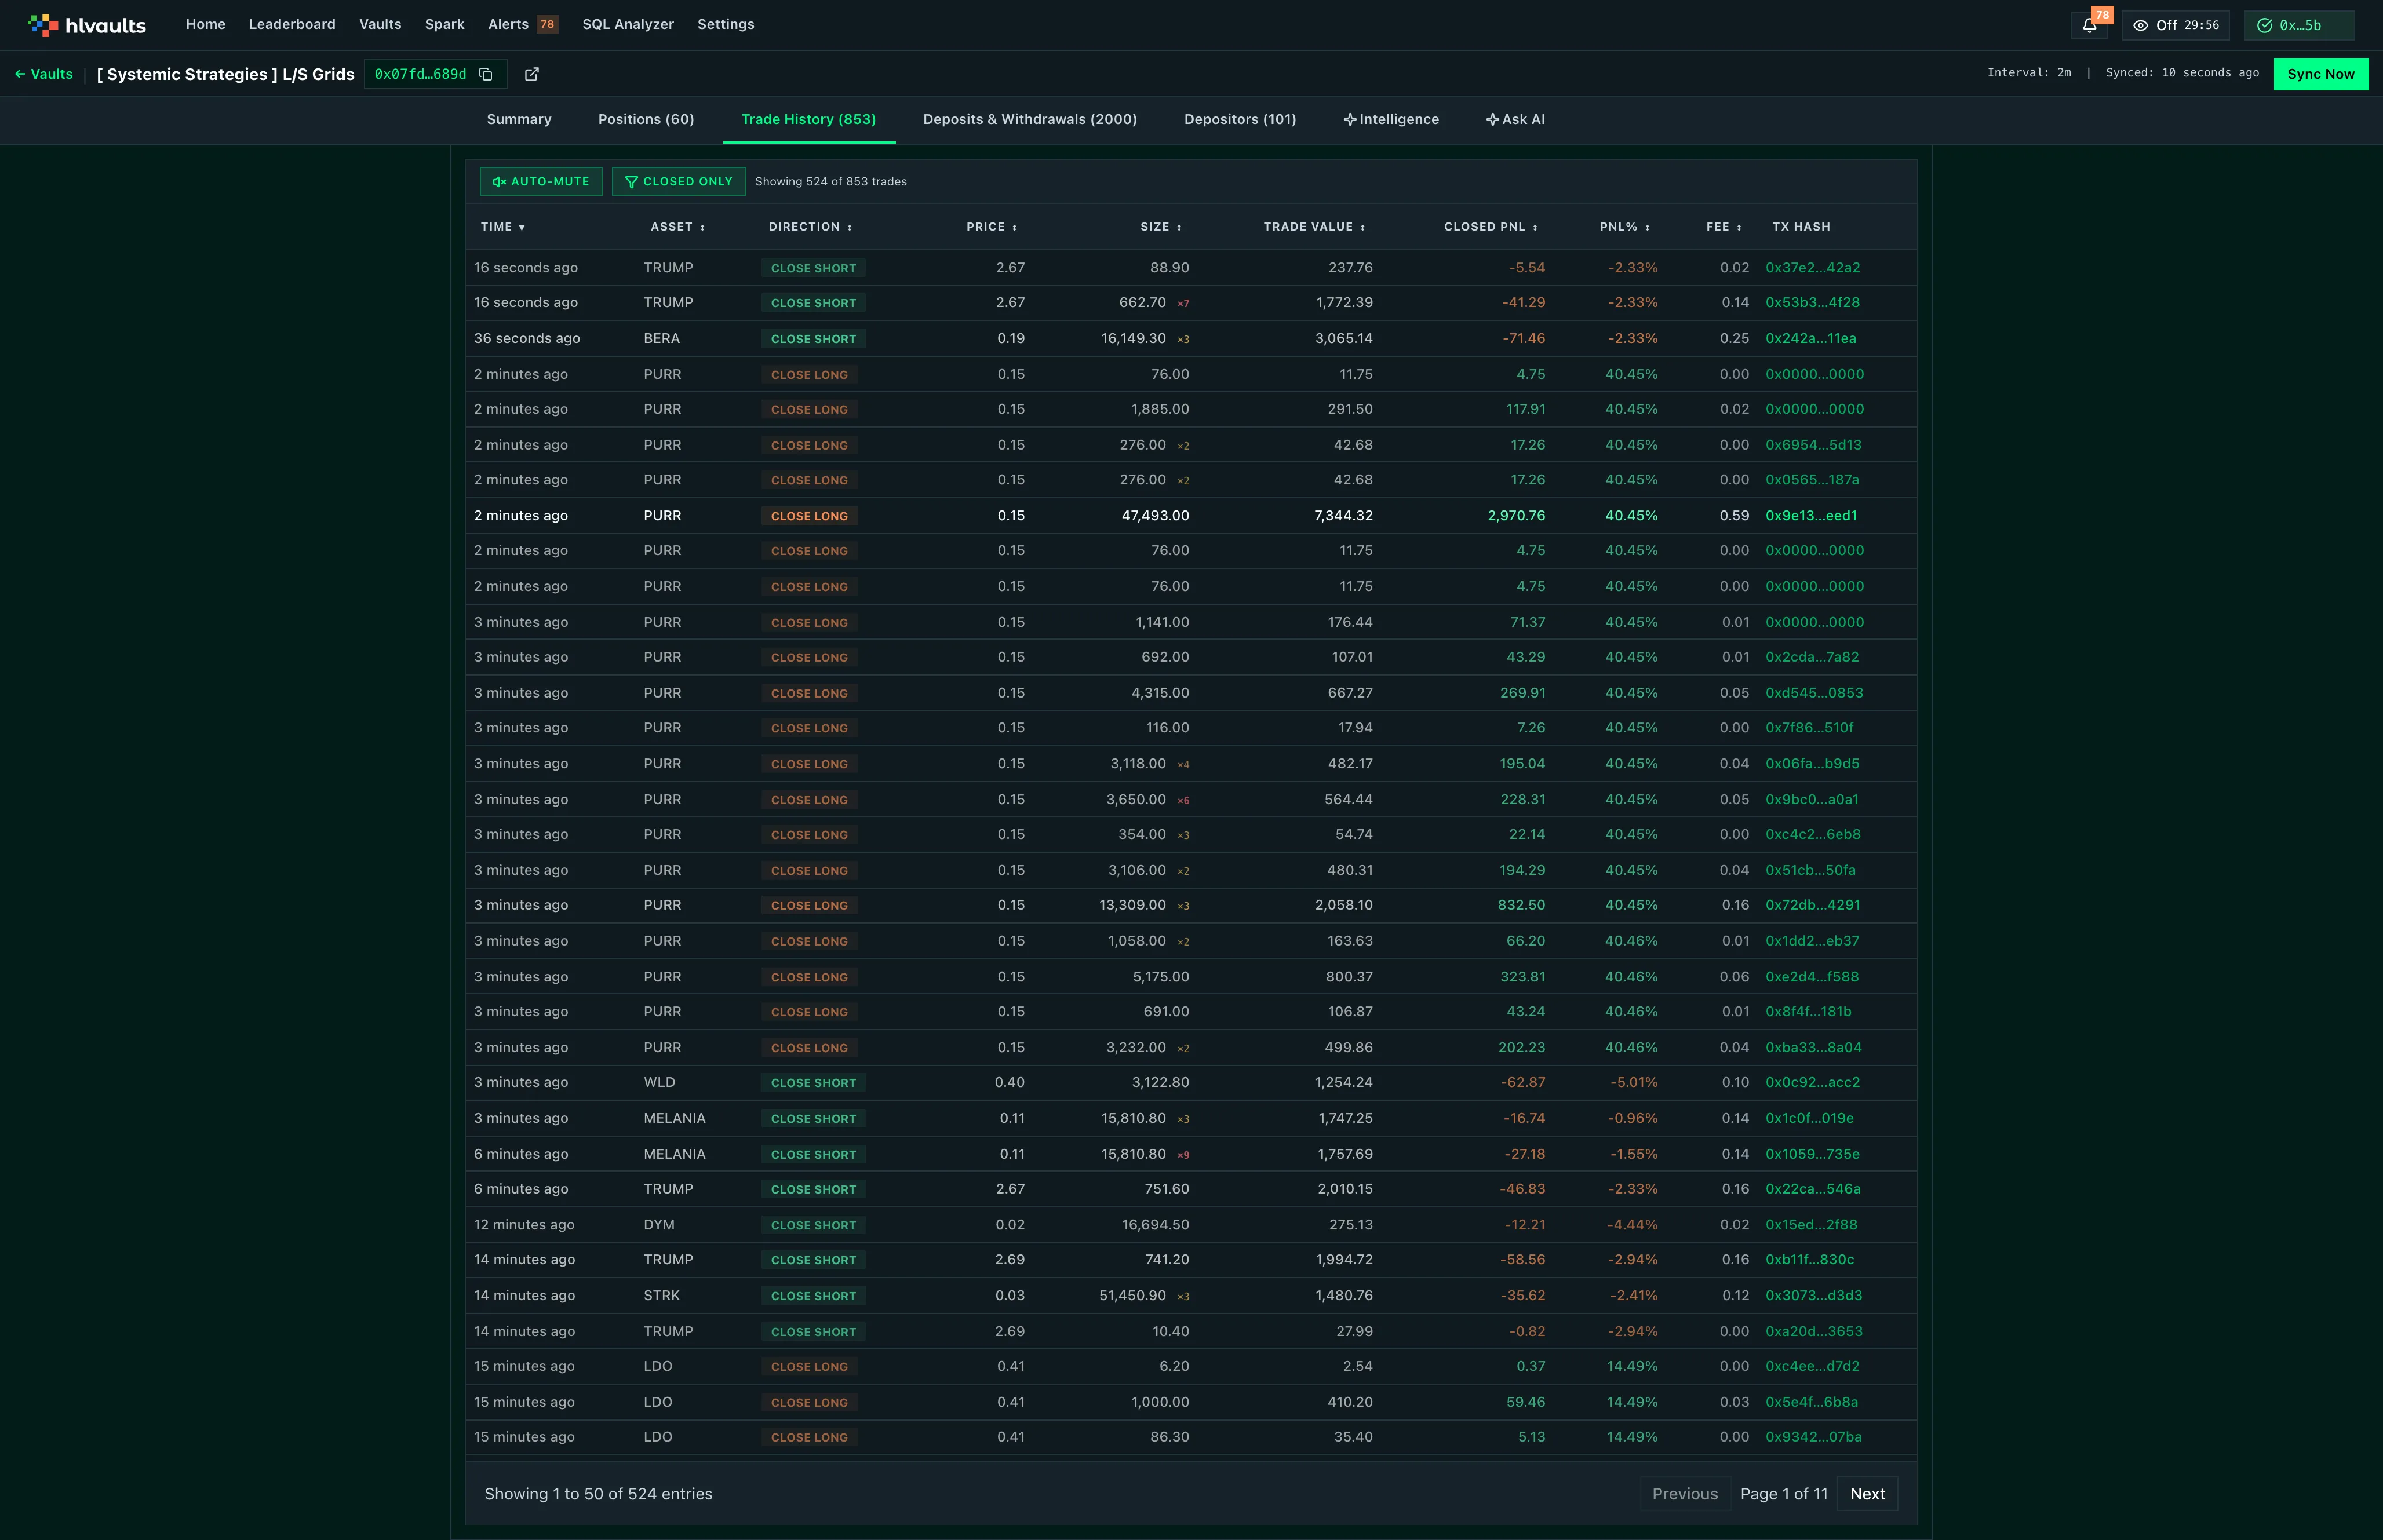Sort by the Time column
The height and width of the screenshot is (1540, 2383).
503,227
